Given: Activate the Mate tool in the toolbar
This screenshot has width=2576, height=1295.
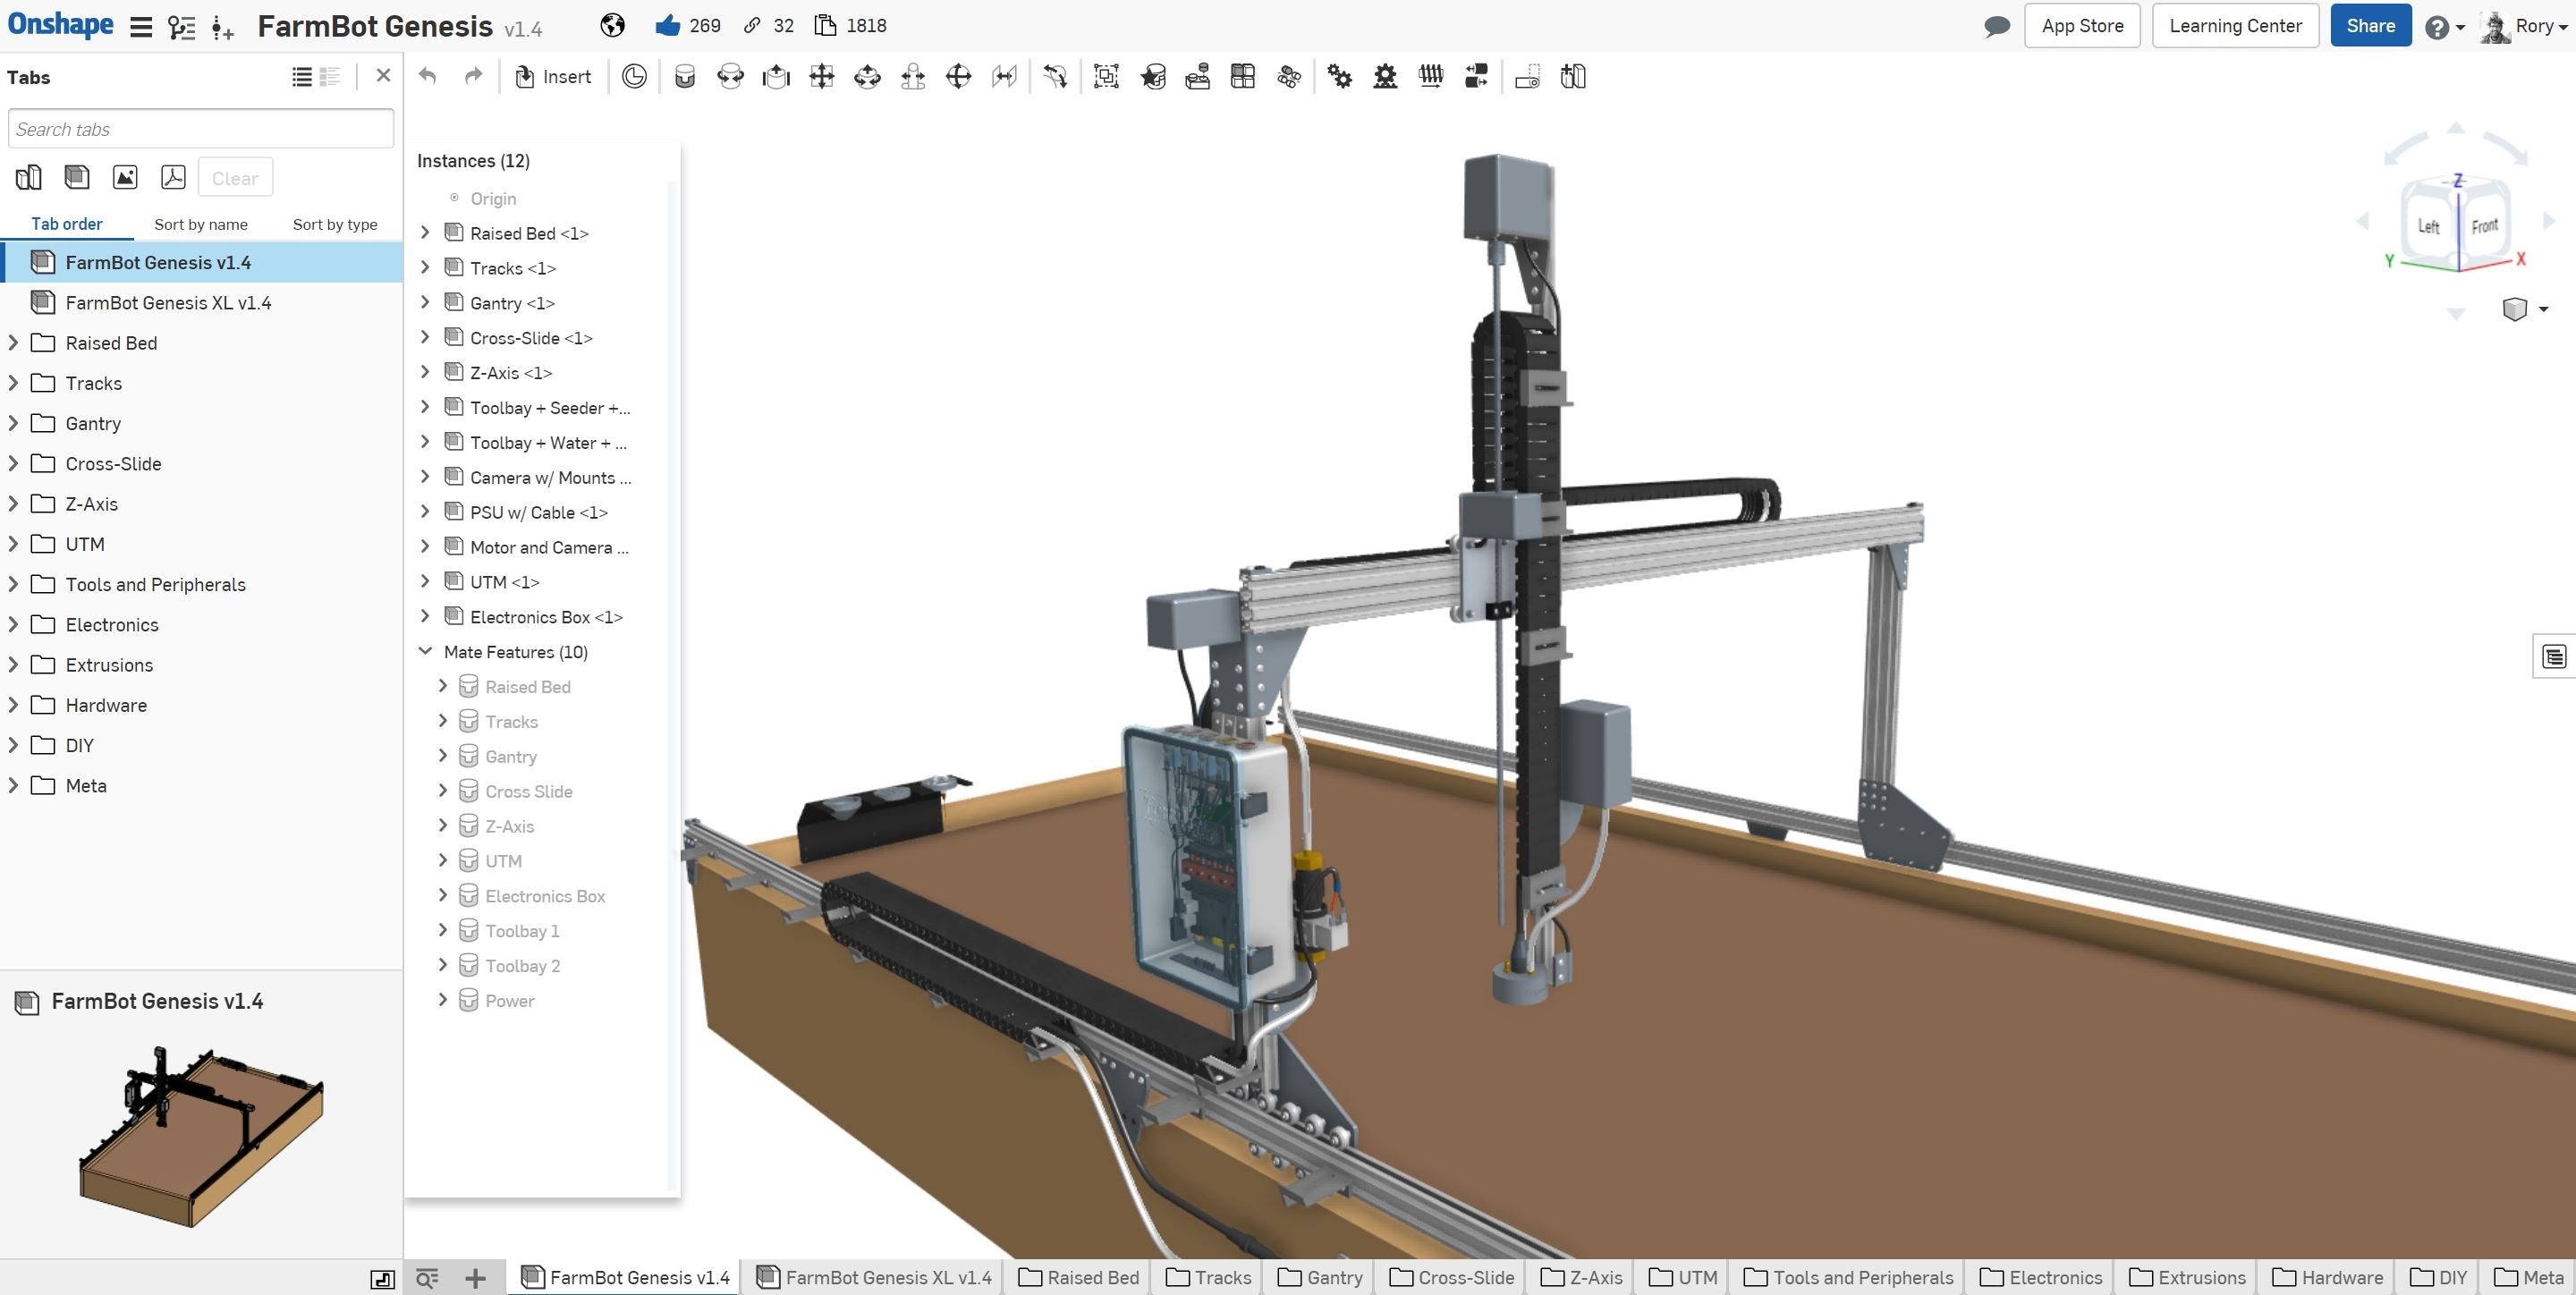Looking at the screenshot, I should click(x=685, y=76).
